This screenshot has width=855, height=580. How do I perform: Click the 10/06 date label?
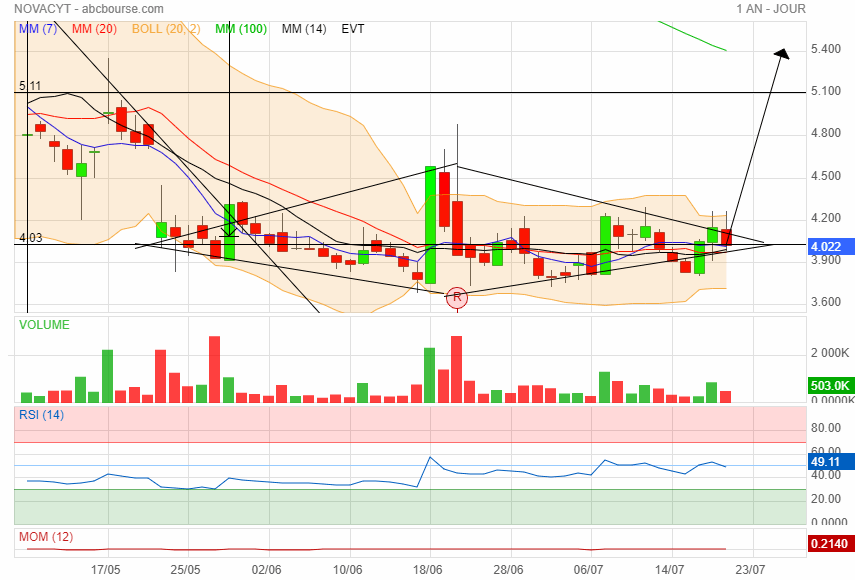click(x=347, y=570)
